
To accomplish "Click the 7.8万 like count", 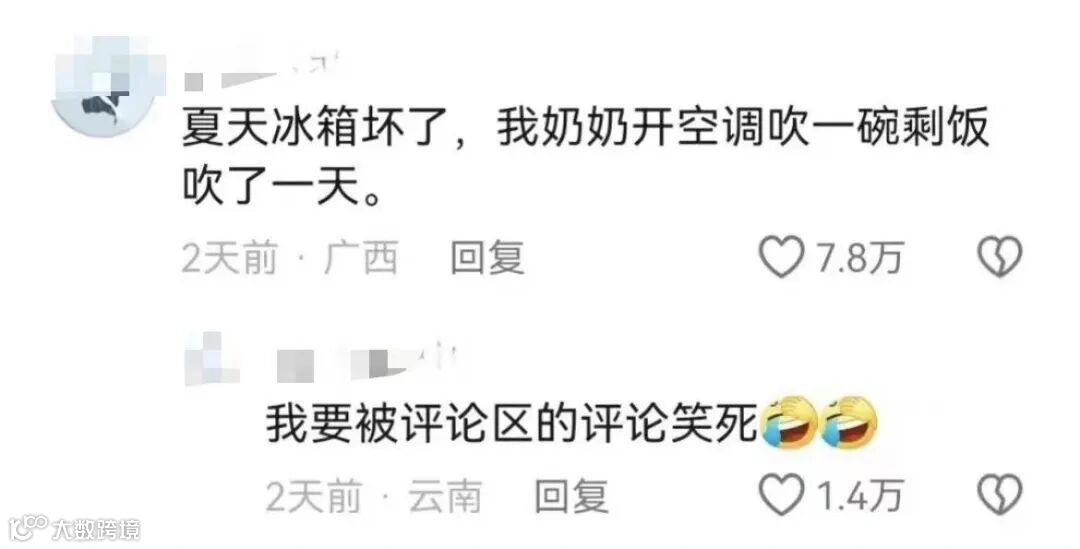I will (x=859, y=258).
